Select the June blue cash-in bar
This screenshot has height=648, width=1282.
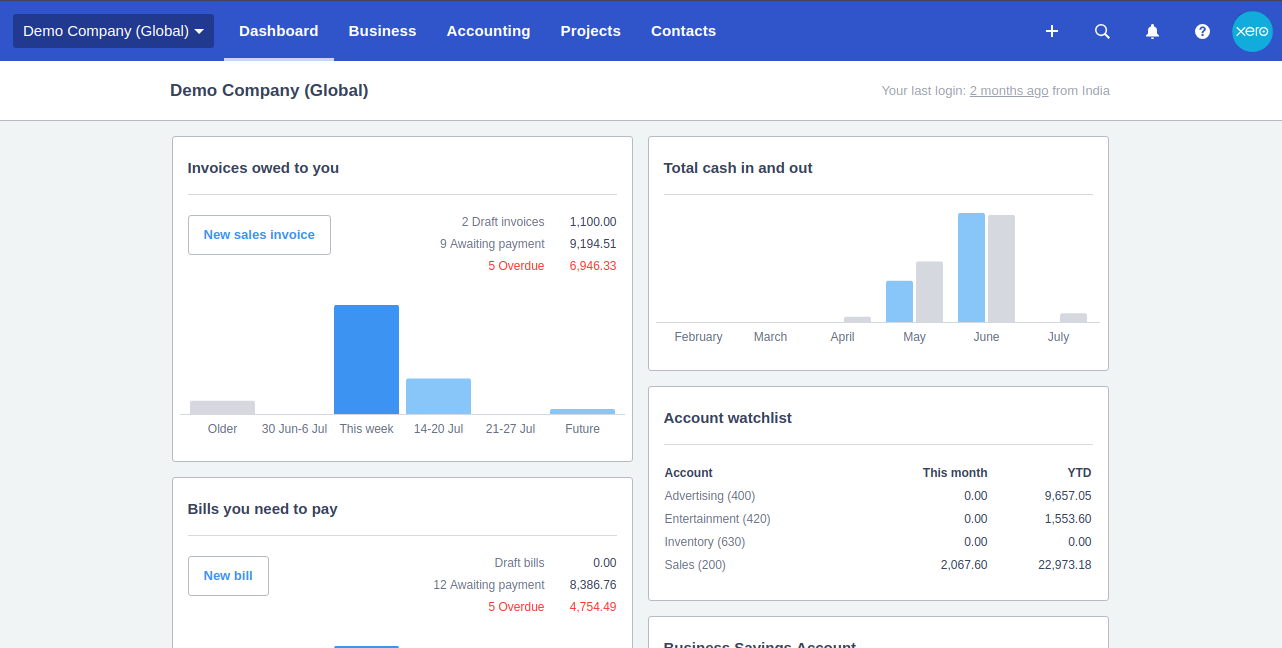coord(971,267)
